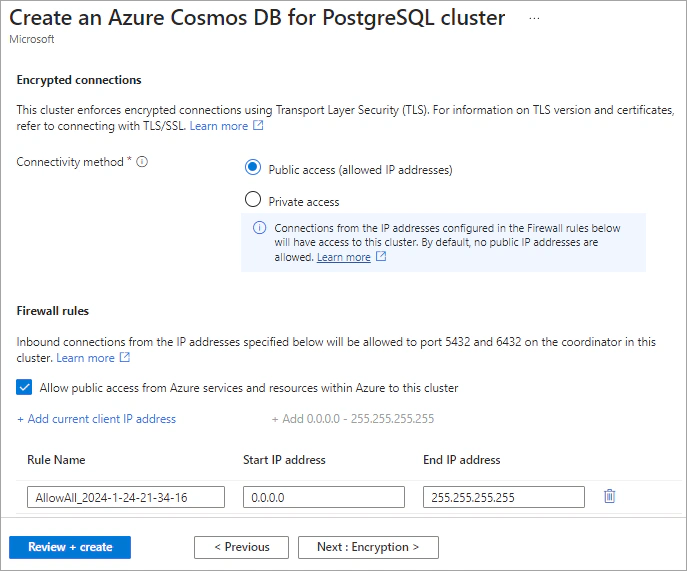Select the Public access radio button
687x571 pixels.
coord(253,167)
